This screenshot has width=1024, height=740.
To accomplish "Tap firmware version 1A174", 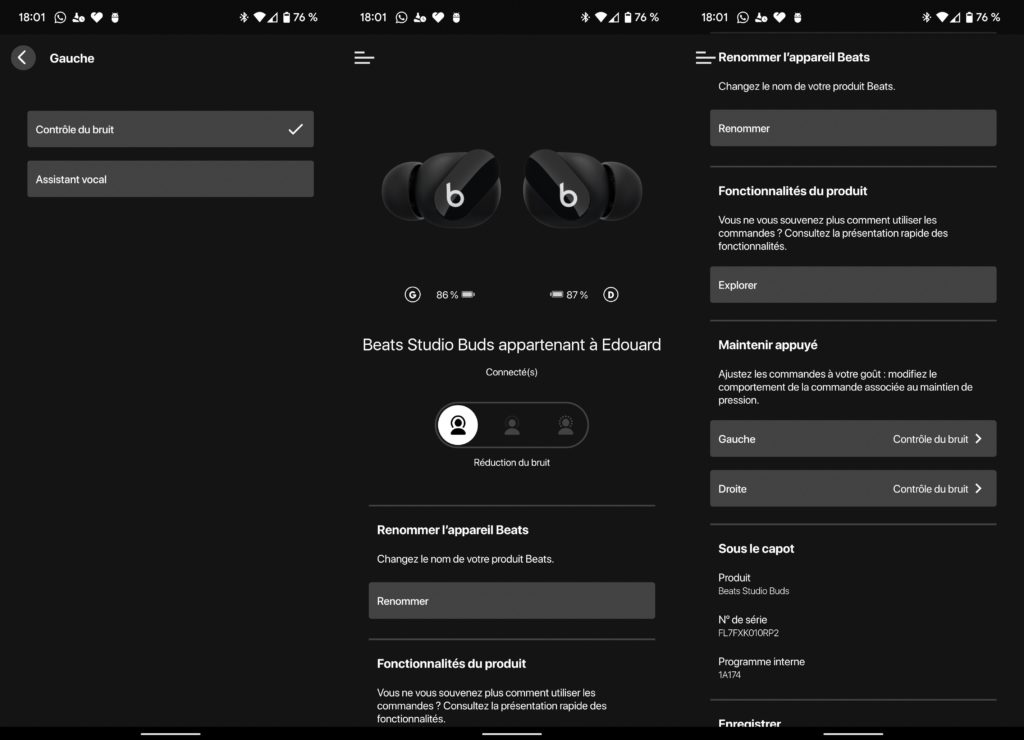I will pos(729,675).
